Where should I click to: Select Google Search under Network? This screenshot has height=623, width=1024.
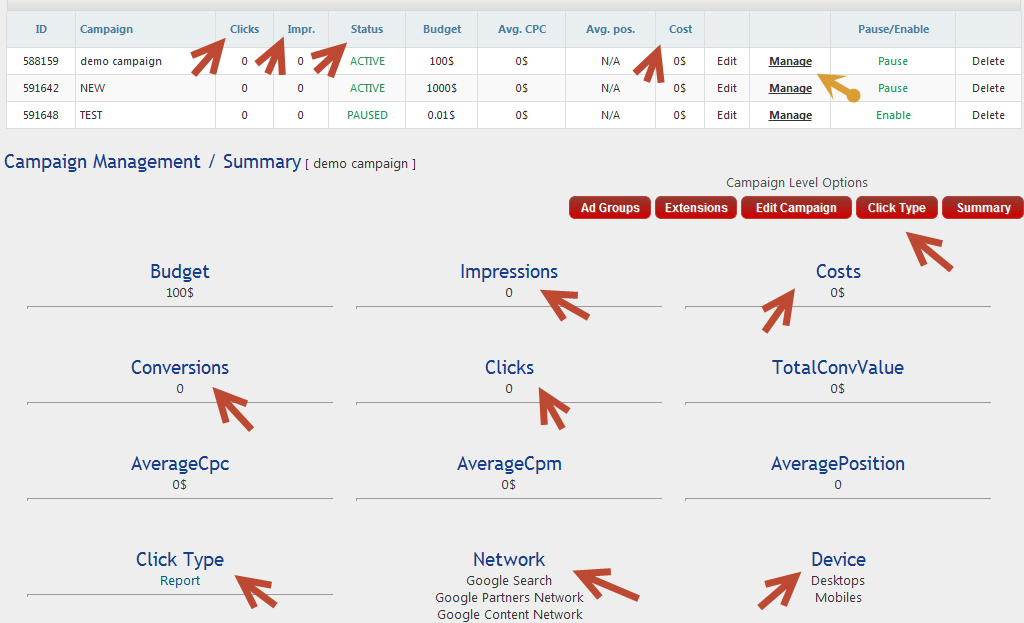pos(509,581)
